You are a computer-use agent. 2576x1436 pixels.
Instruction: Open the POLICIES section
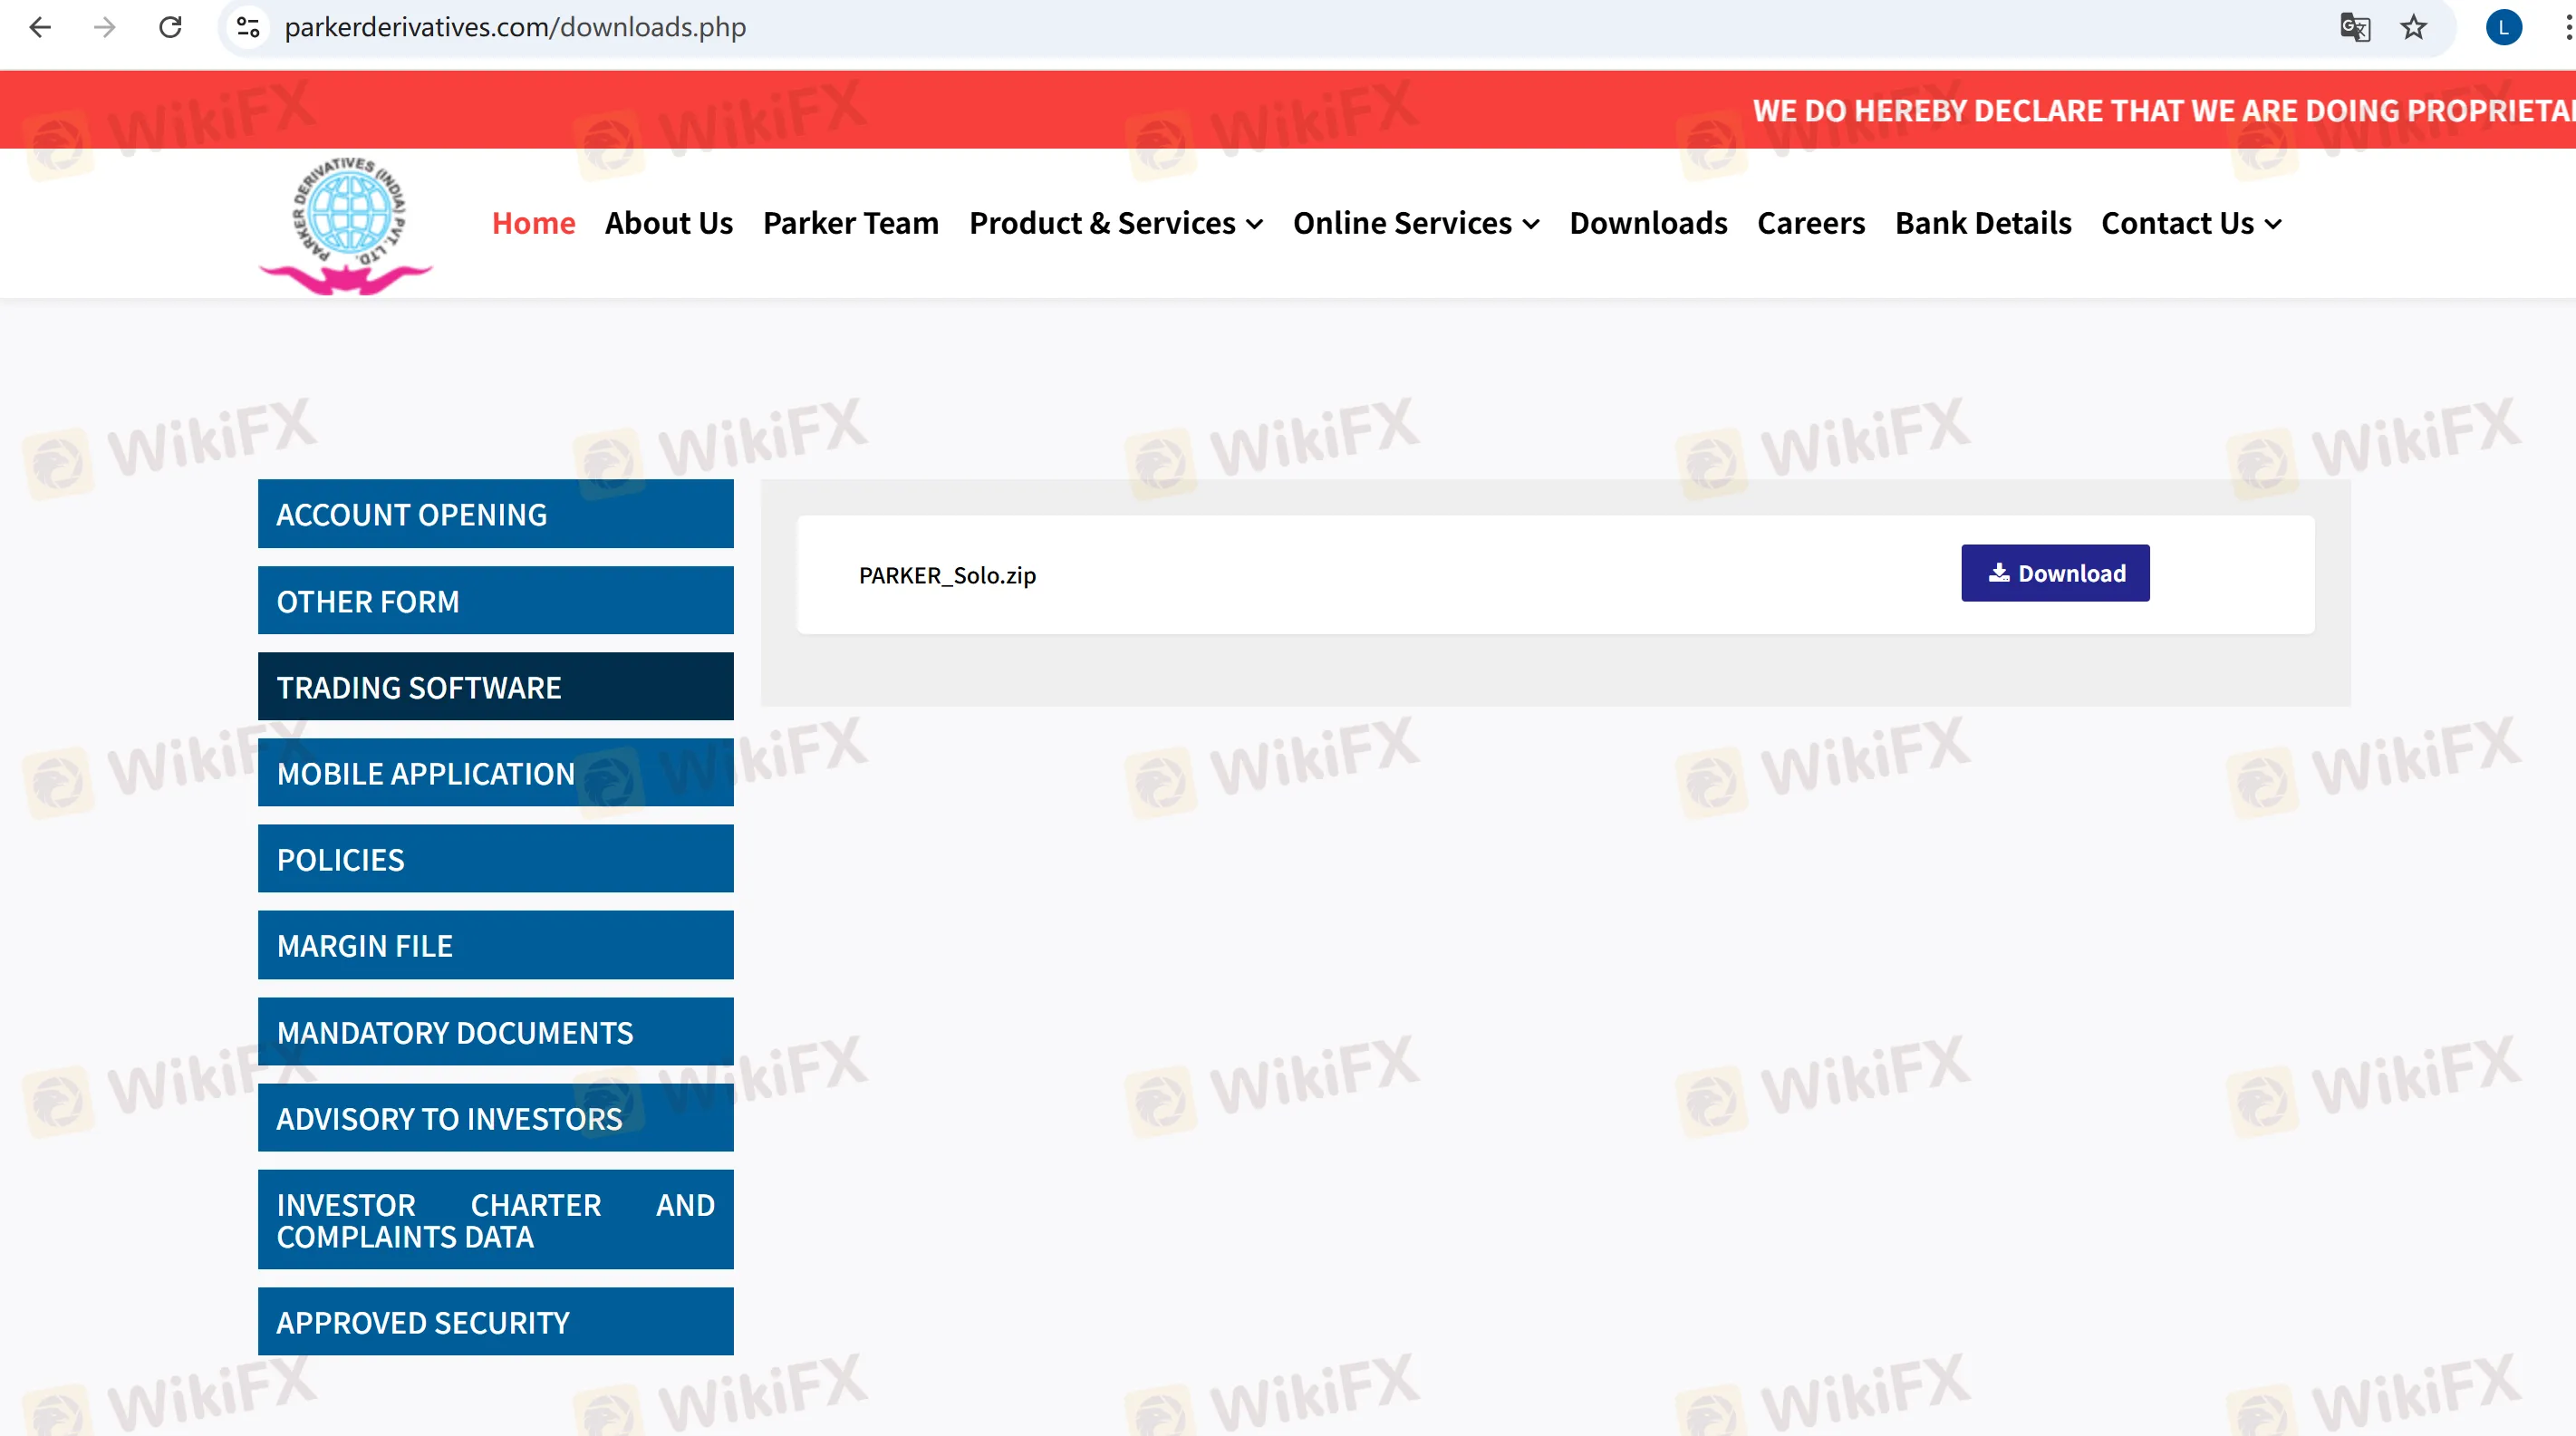[x=495, y=858]
